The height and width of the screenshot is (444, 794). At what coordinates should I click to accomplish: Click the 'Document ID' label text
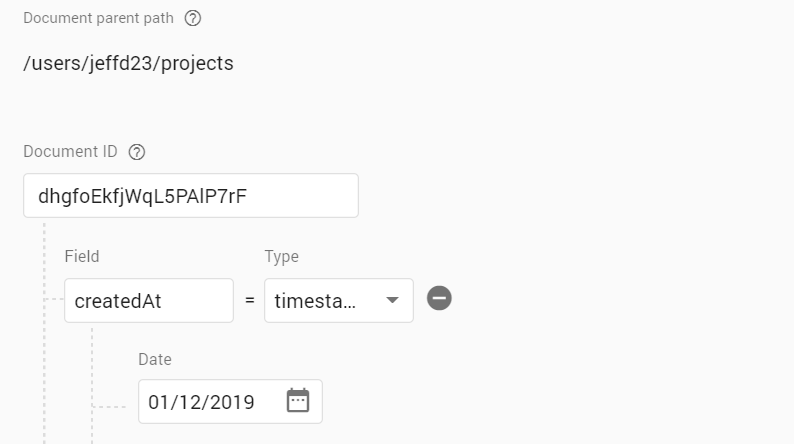click(x=70, y=152)
